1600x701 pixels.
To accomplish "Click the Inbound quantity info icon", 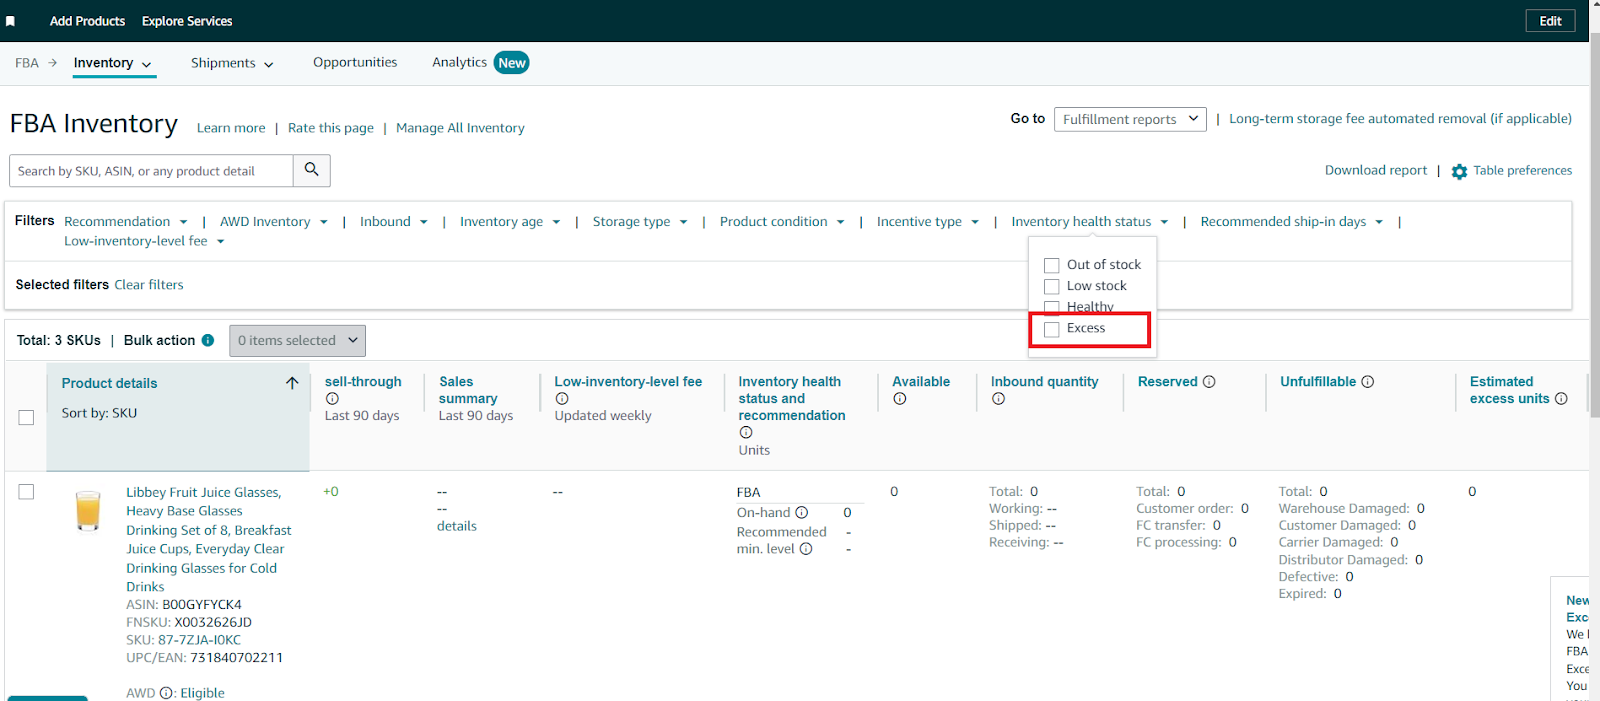I will pyautogui.click(x=998, y=399).
